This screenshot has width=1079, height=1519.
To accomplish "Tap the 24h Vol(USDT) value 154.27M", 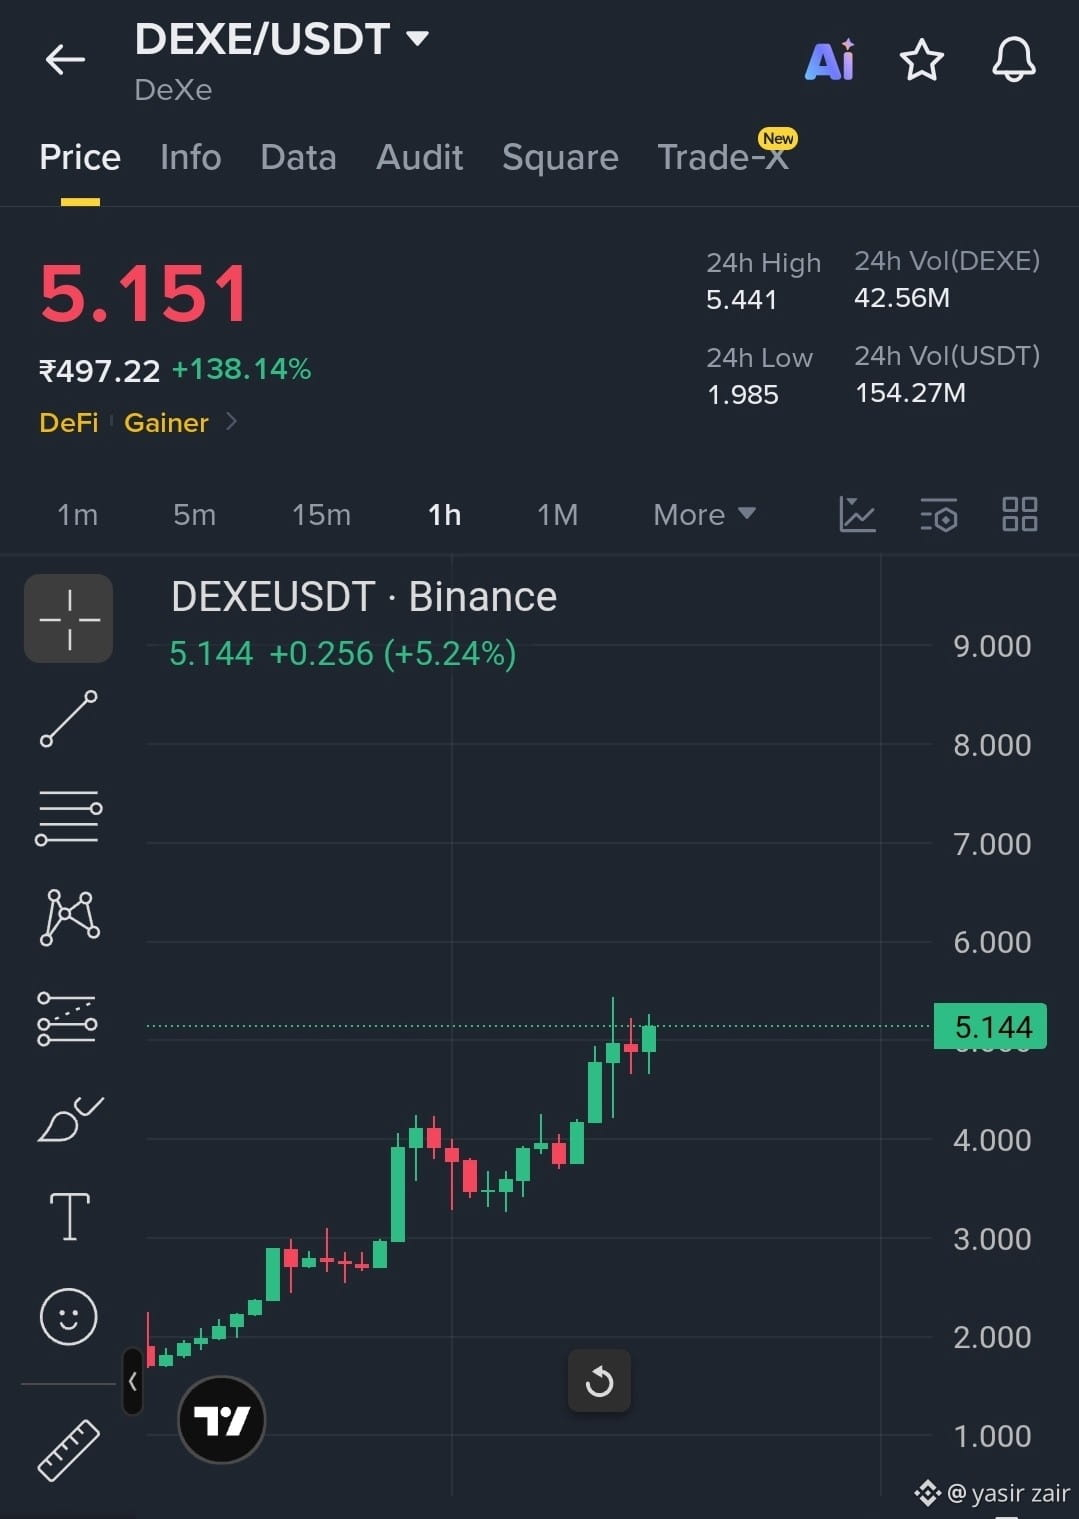I will pyautogui.click(x=910, y=393).
